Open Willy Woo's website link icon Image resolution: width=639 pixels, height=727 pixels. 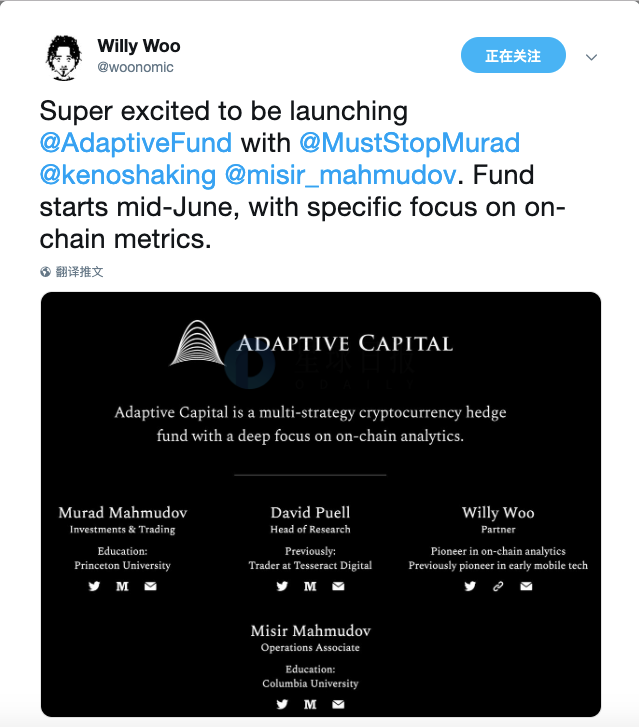tap(498, 586)
